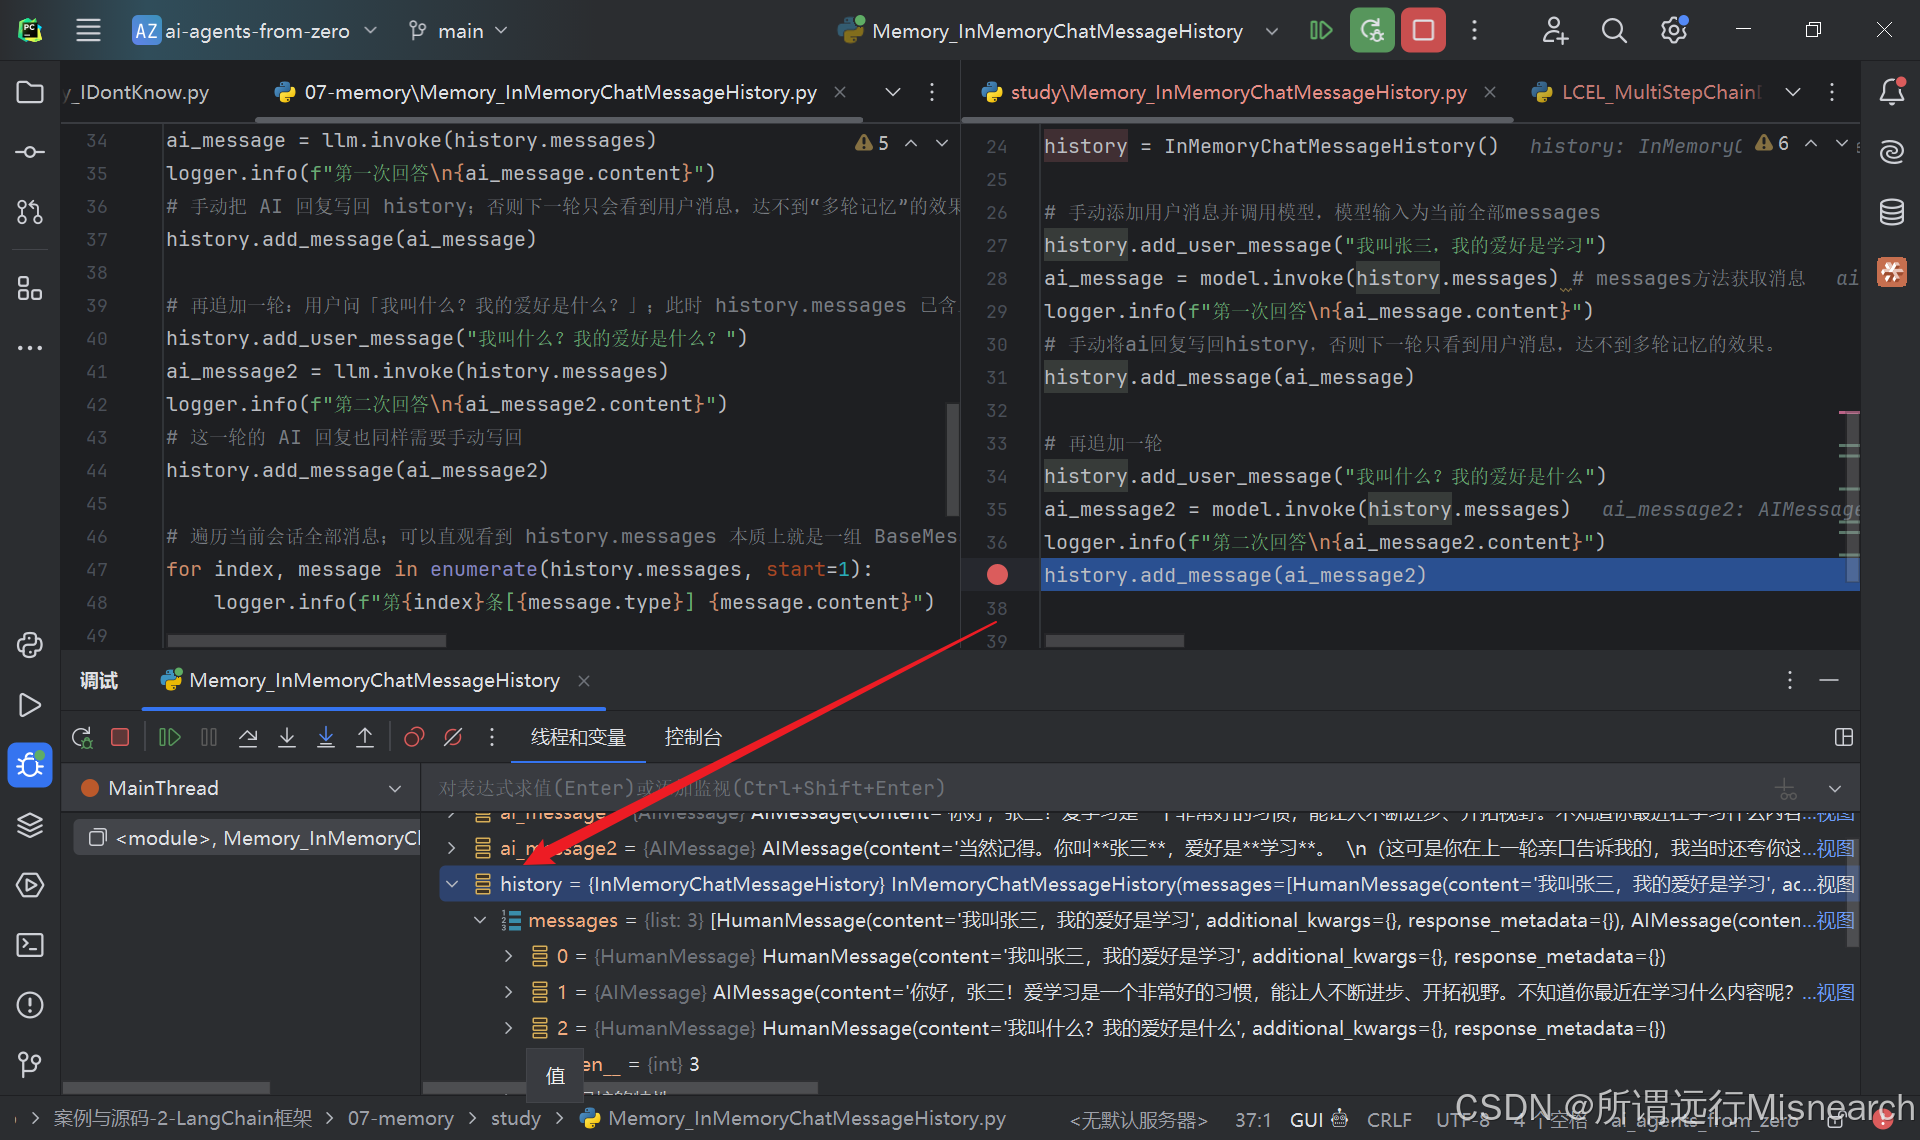Viewport: 1920px width, 1140px height.
Task: Open the Commit tool window
Action: (30, 152)
